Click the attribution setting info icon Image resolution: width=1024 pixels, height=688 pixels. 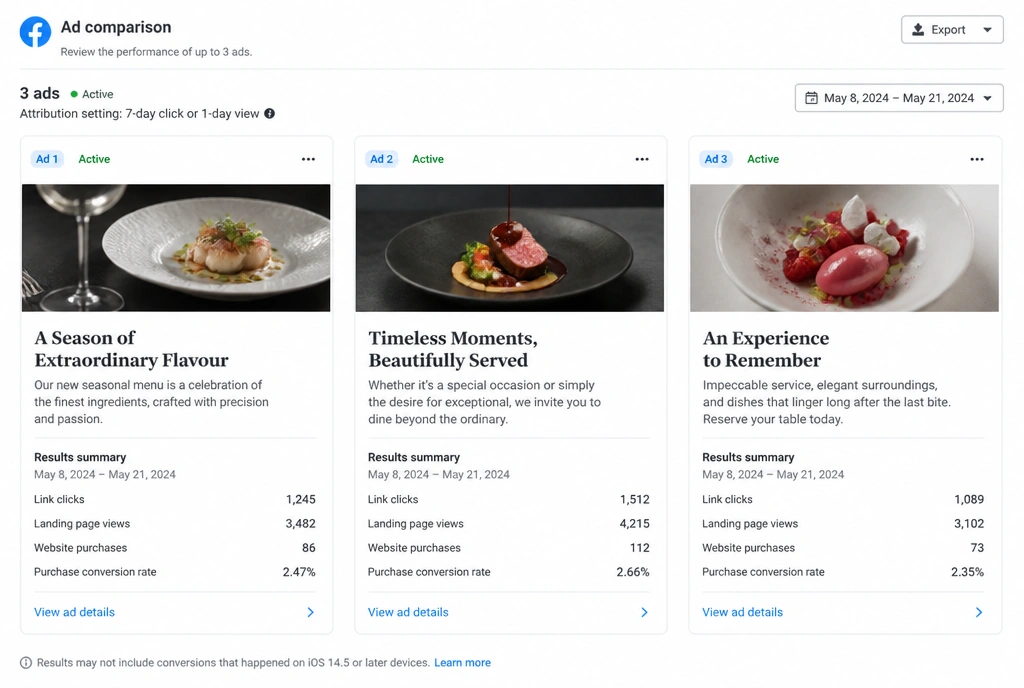[269, 114]
